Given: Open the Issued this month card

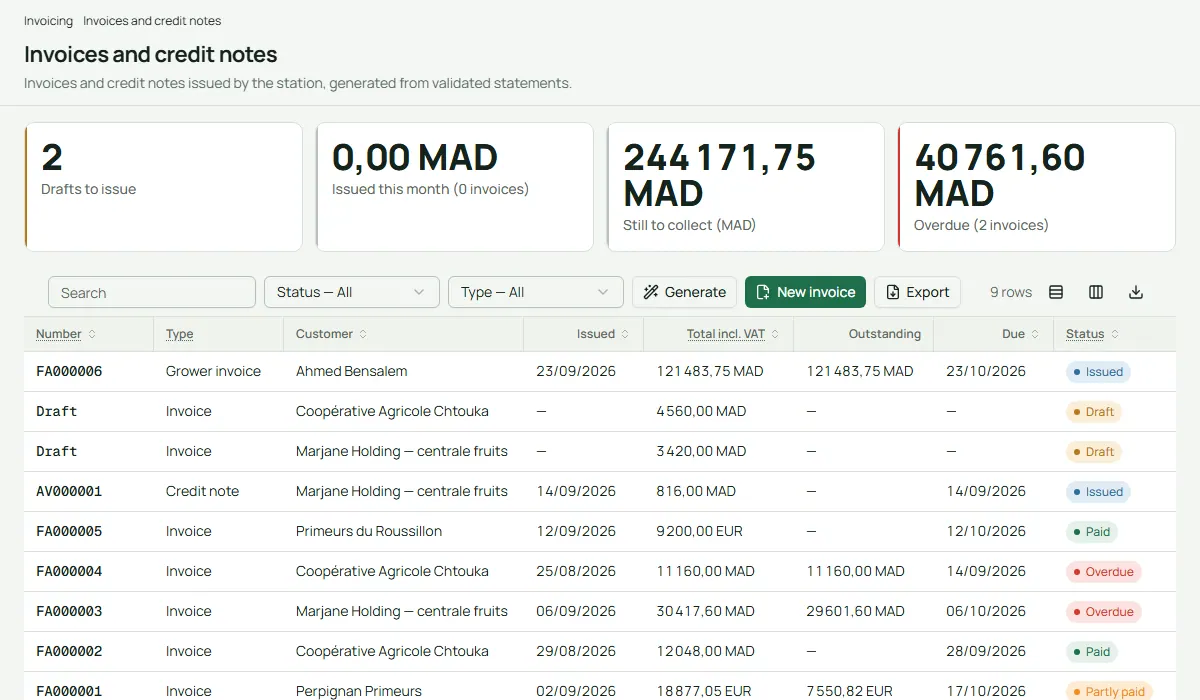Looking at the screenshot, I should (x=455, y=187).
